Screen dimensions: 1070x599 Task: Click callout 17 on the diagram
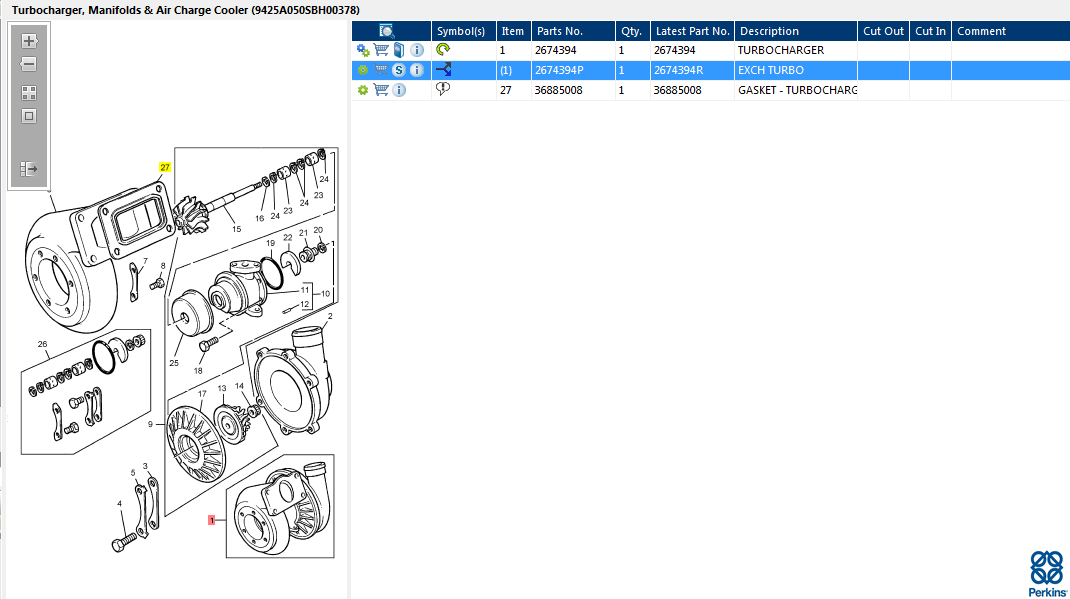coord(202,394)
